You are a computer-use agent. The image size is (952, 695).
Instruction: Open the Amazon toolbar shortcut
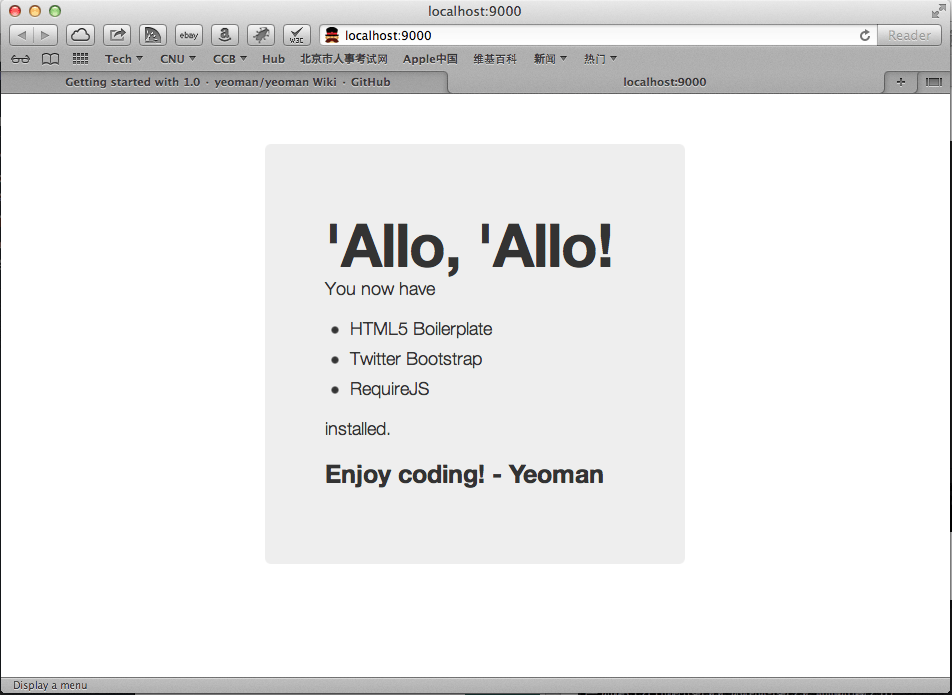click(225, 35)
